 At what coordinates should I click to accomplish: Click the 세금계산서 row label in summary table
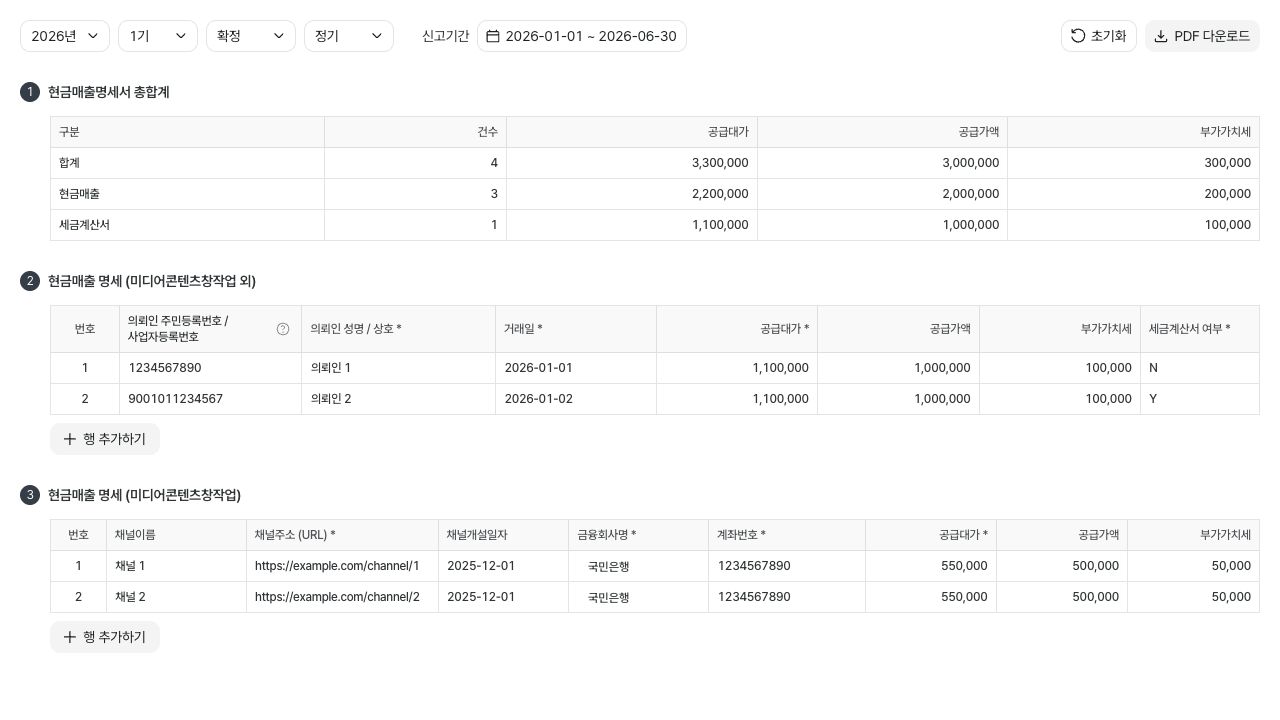(x=84, y=225)
